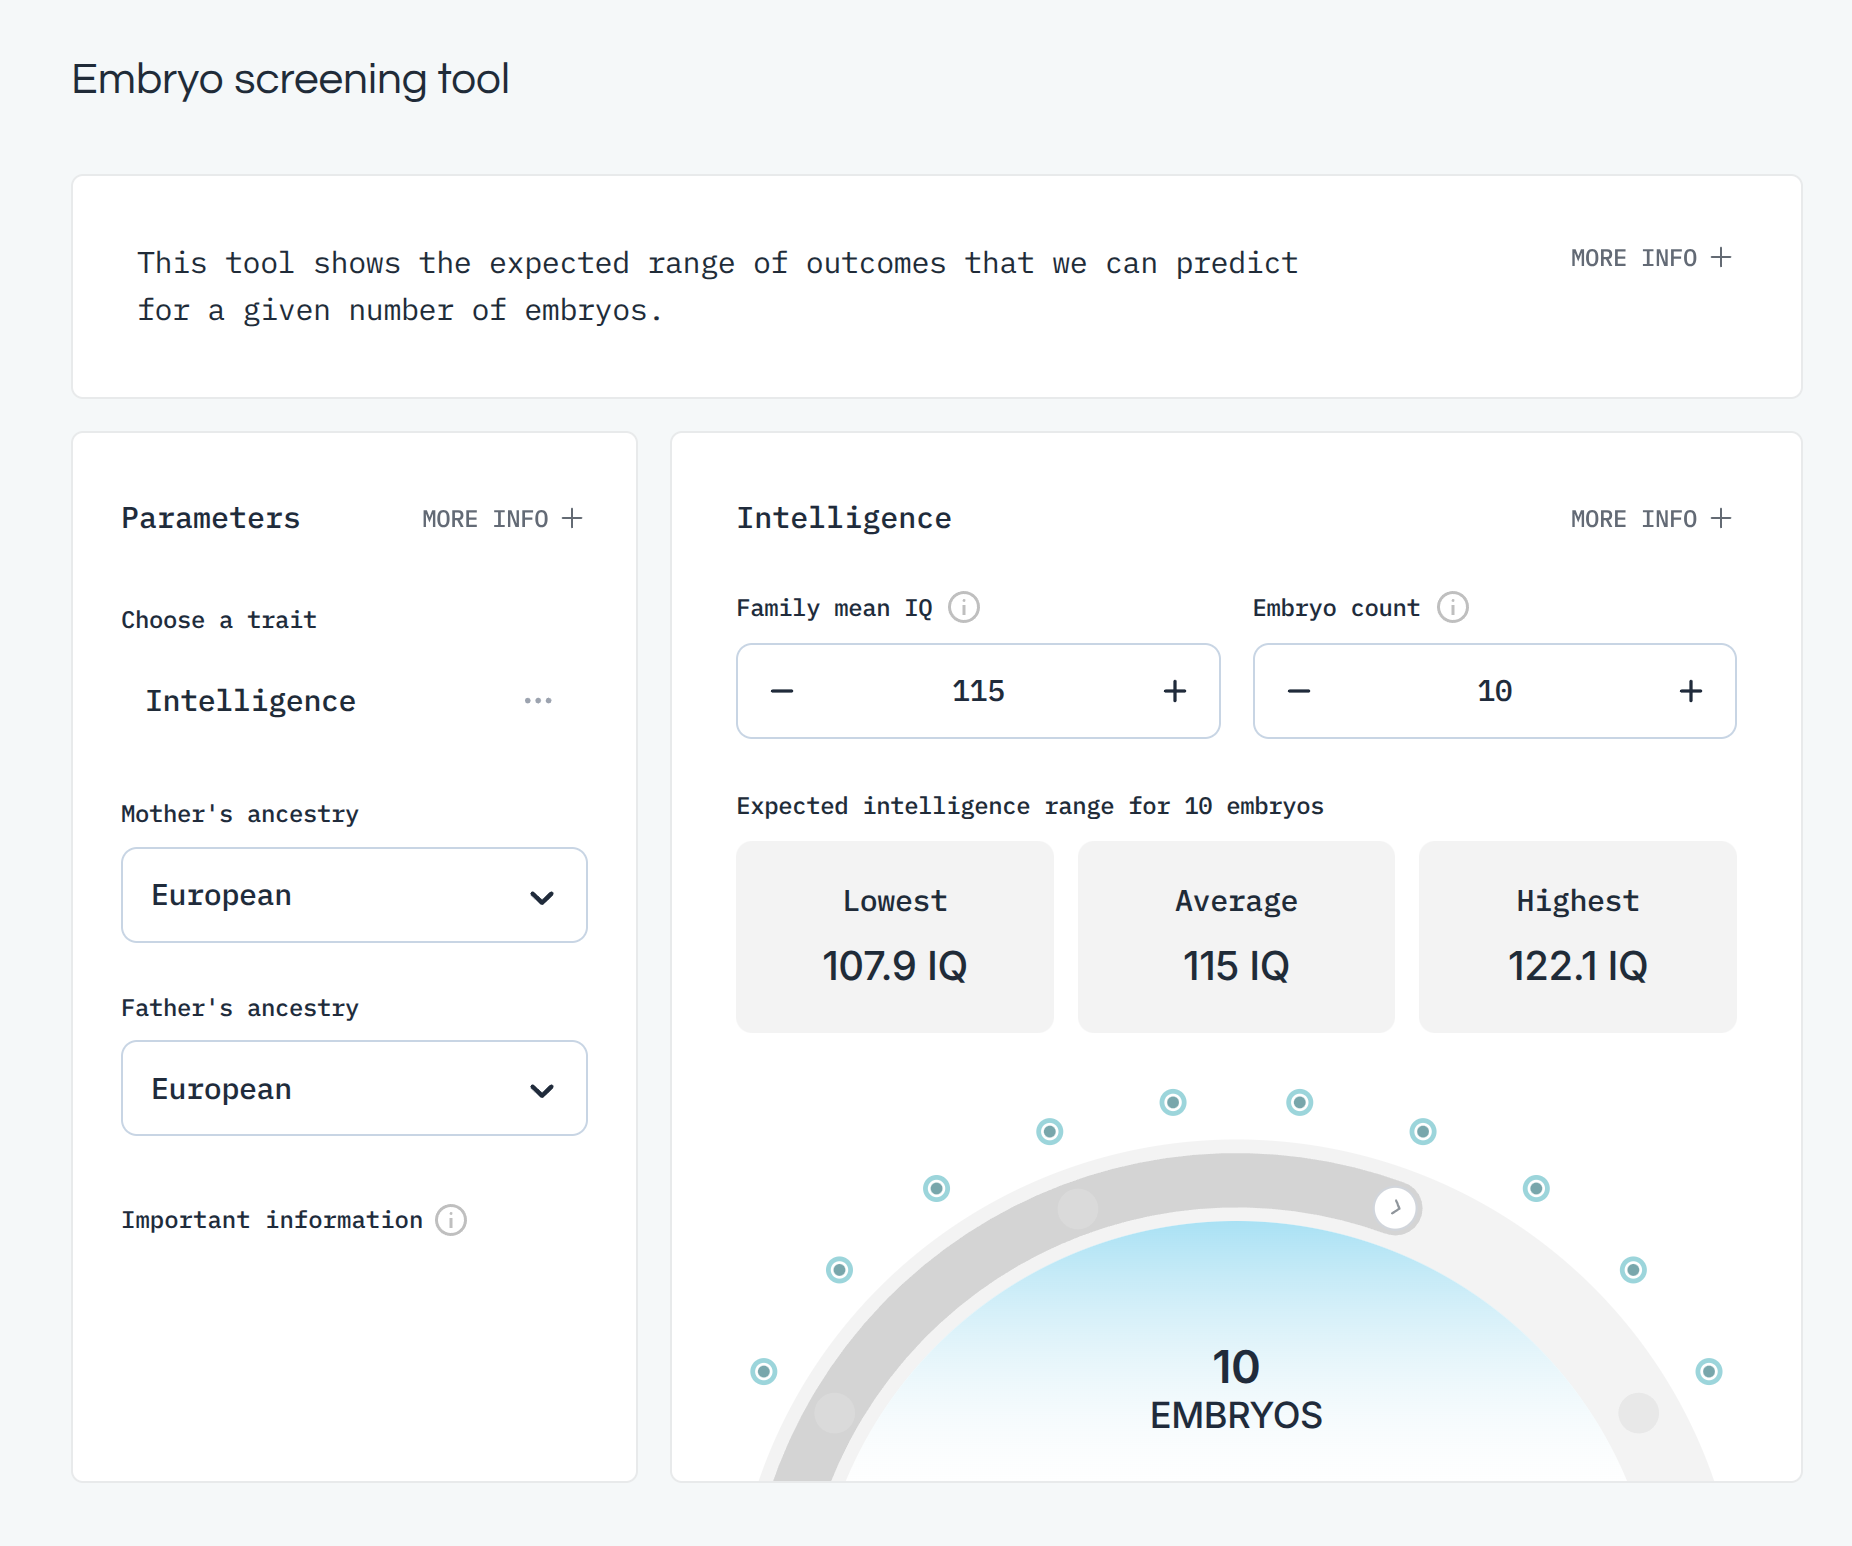Open the Intelligence trait options menu
Image resolution: width=1852 pixels, height=1546 pixels.
538,701
